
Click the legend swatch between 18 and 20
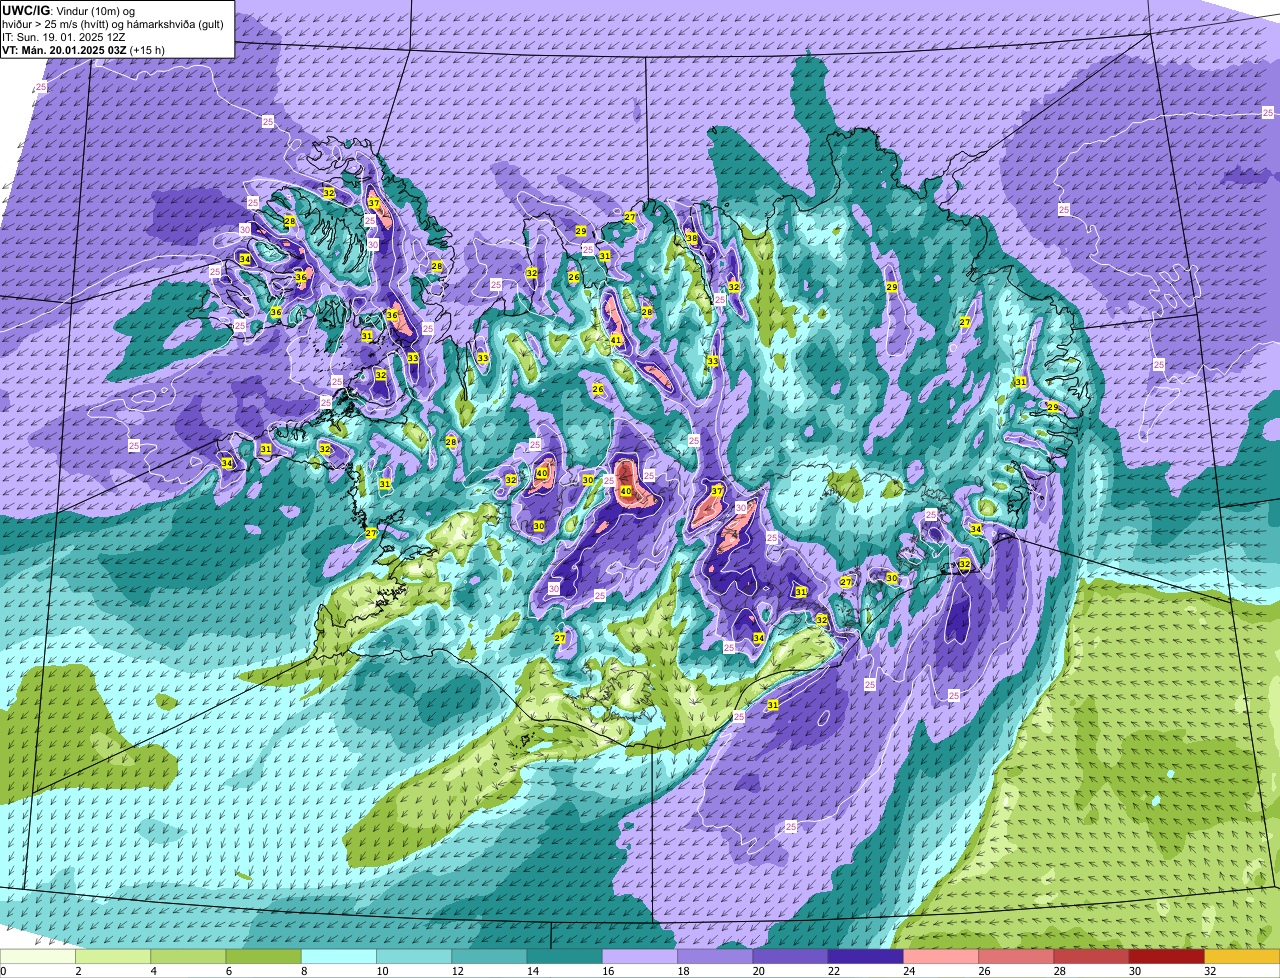pos(715,956)
